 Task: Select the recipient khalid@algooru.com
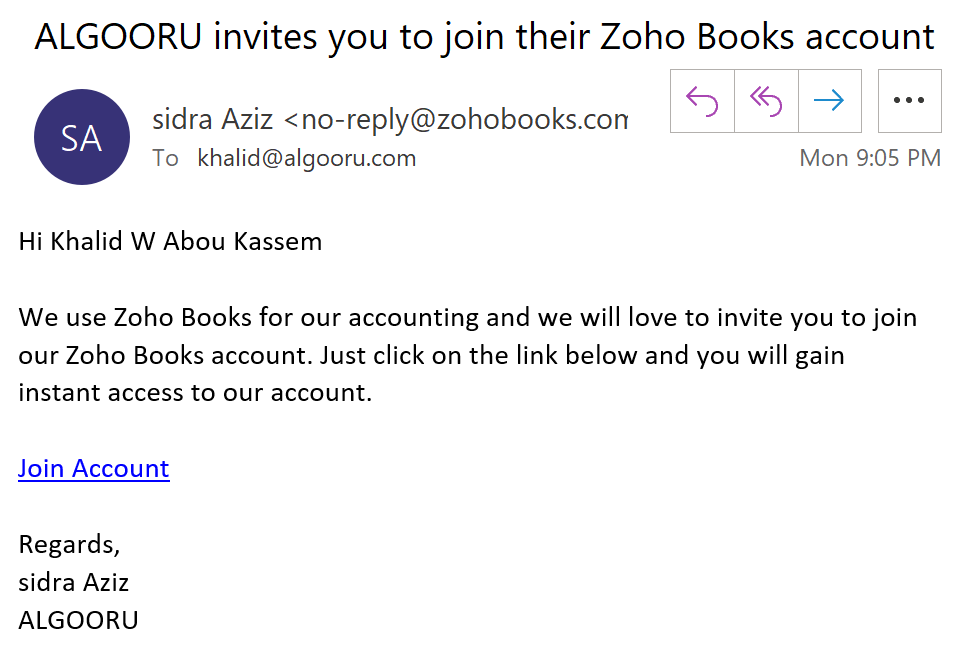click(x=306, y=158)
